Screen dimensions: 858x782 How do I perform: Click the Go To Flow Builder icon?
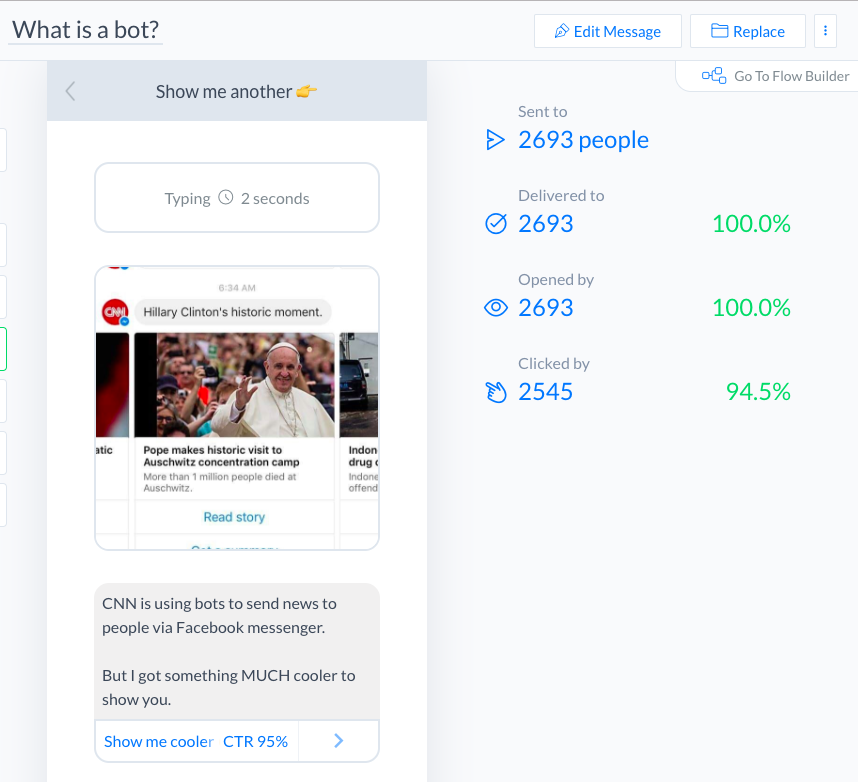[713, 76]
